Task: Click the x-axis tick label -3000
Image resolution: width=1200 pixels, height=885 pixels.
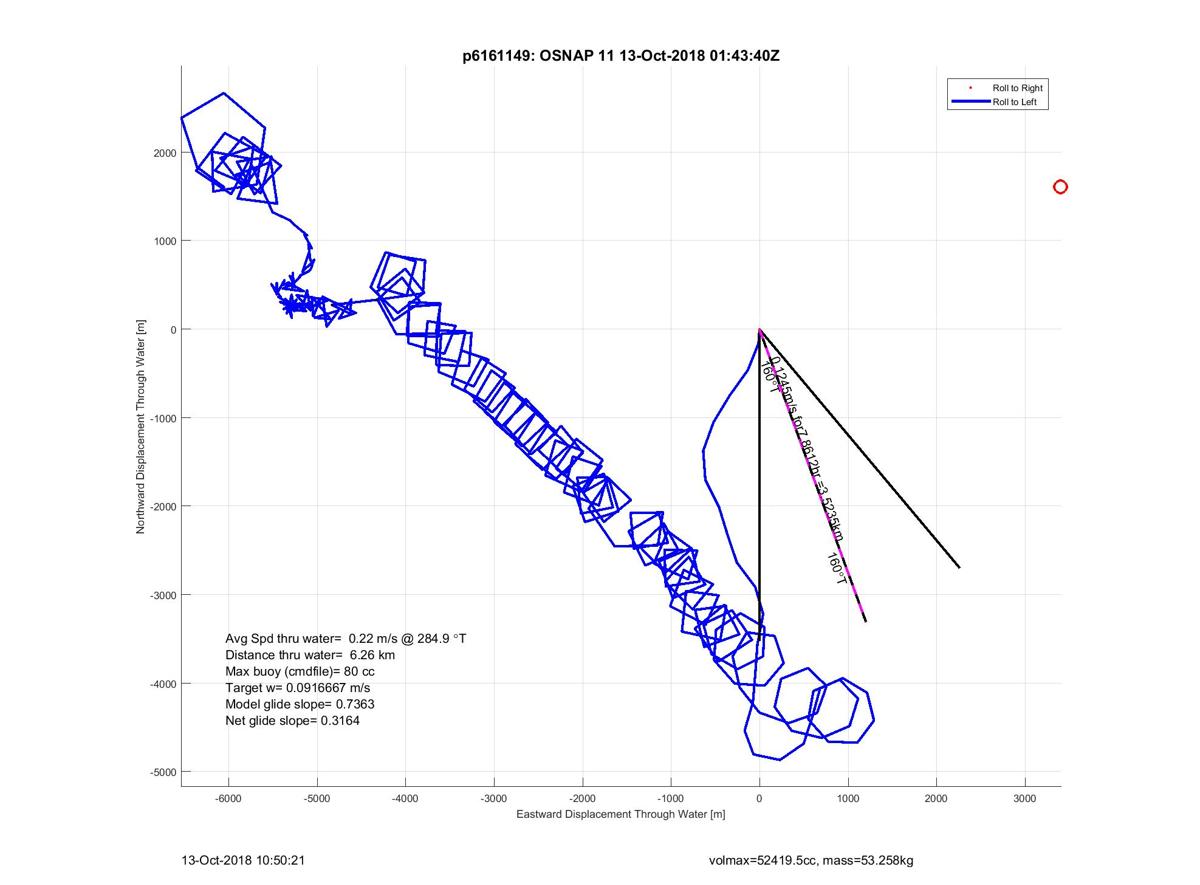Action: coord(494,798)
